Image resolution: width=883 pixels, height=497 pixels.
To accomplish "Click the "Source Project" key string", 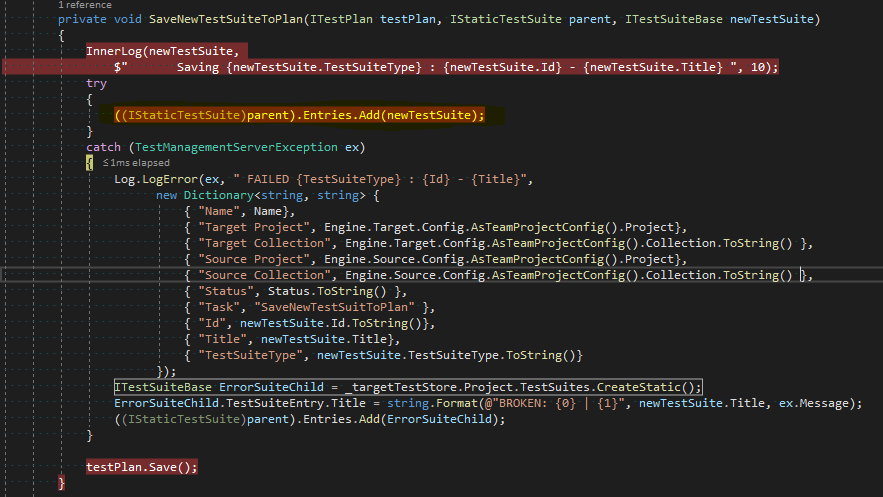I will (257, 259).
